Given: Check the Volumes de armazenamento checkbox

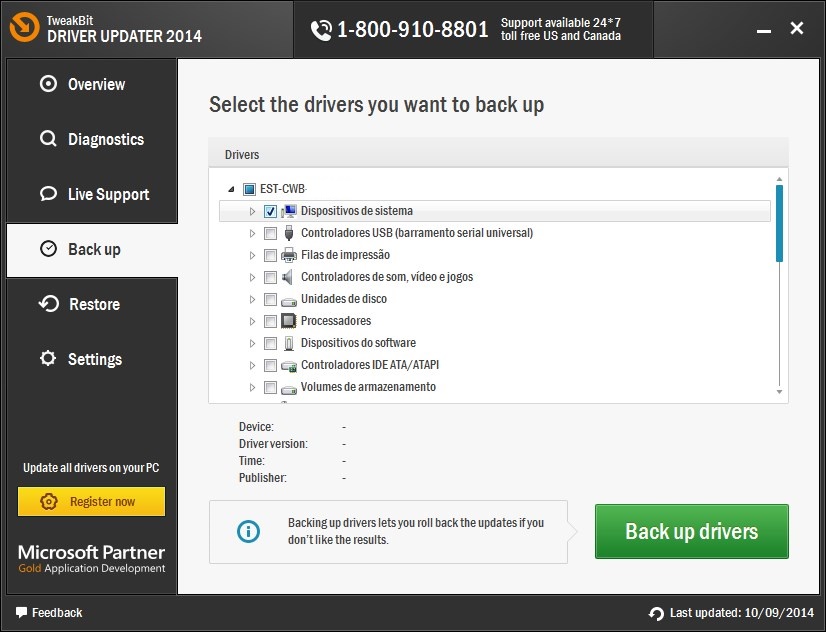Looking at the screenshot, I should click(270, 387).
